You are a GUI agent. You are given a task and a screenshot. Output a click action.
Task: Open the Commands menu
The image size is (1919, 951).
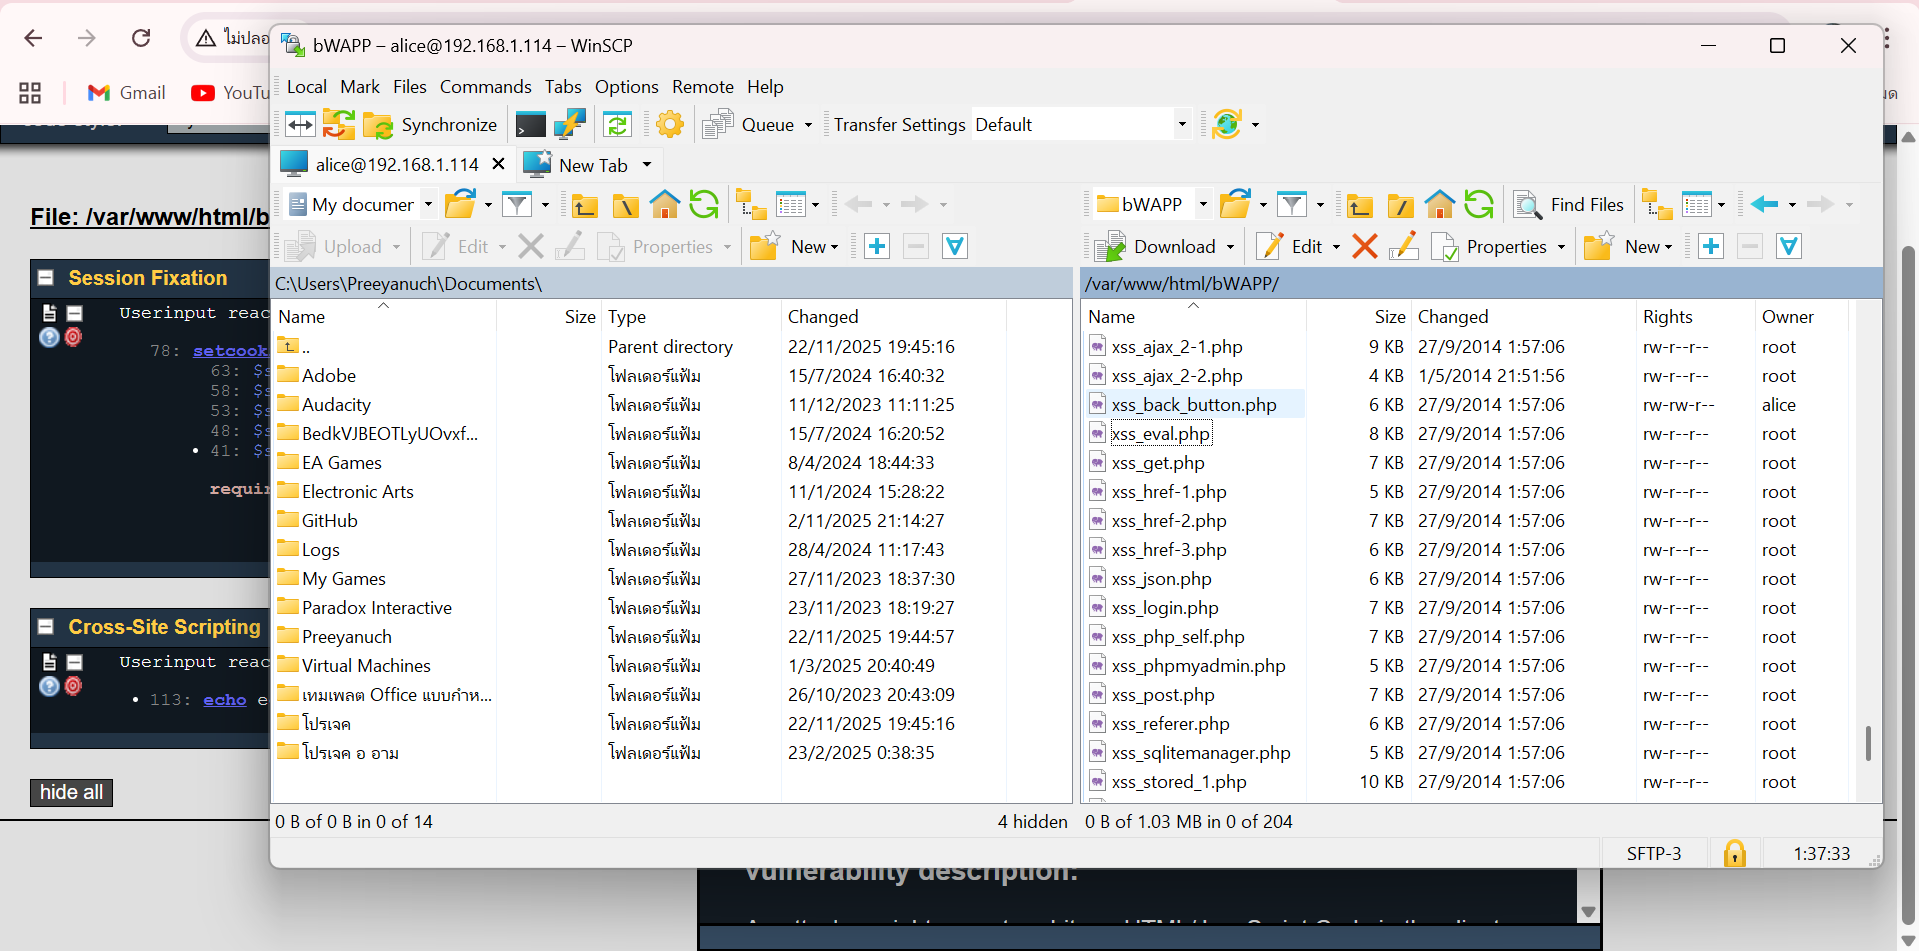(485, 87)
